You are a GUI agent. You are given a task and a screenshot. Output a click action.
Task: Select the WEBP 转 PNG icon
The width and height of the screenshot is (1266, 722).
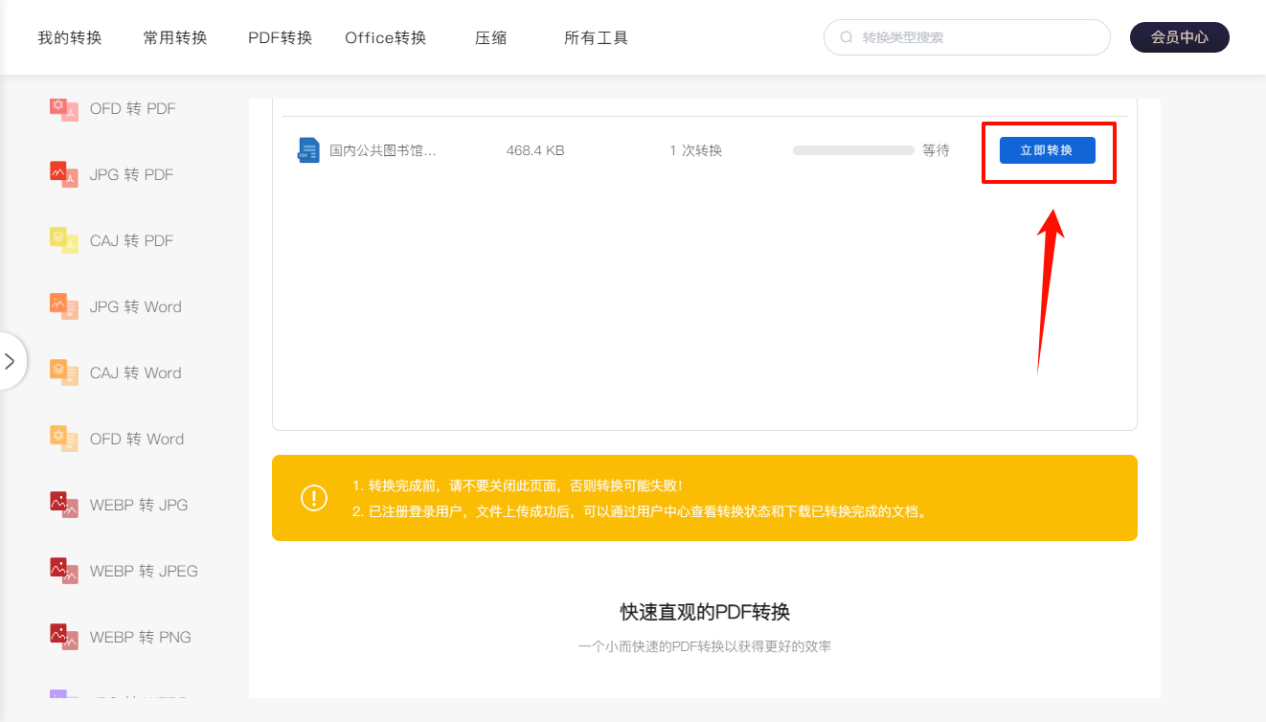(x=64, y=637)
